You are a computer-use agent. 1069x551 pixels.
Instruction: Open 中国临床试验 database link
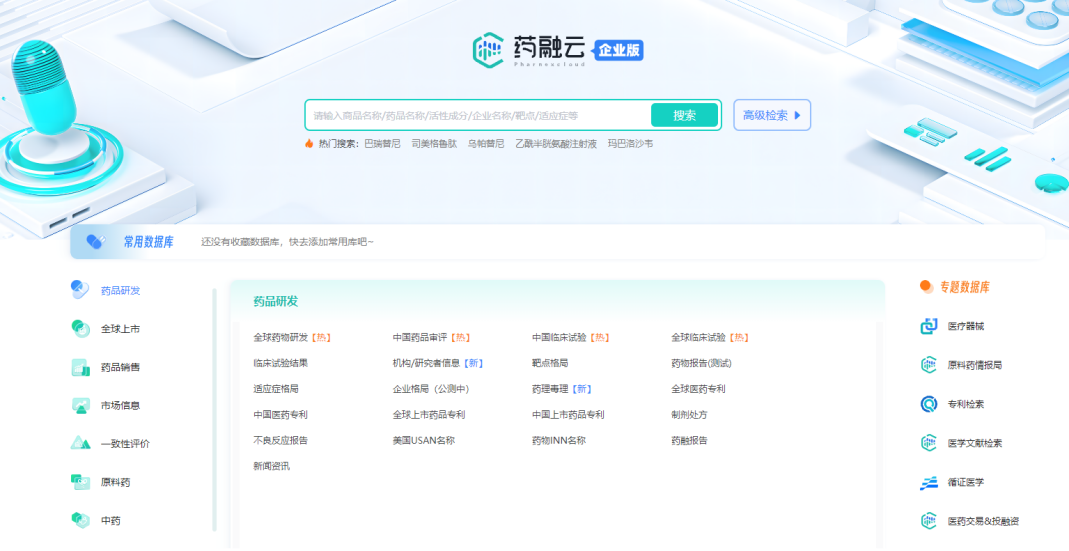[x=559, y=338]
